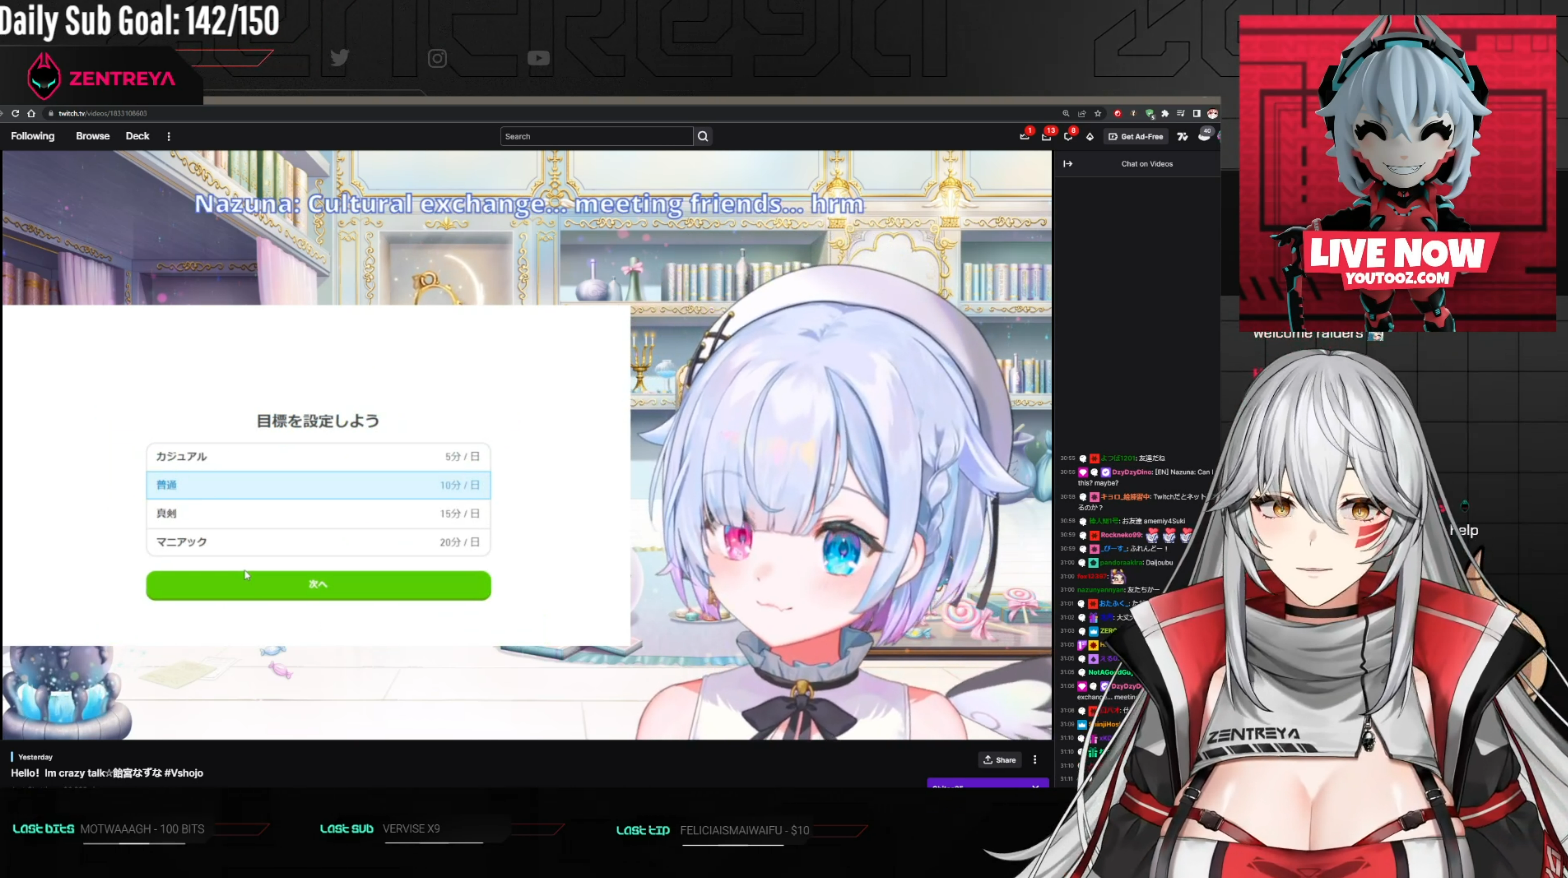1568x878 pixels.
Task: Open the Deck tab on Twitch
Action: [137, 136]
